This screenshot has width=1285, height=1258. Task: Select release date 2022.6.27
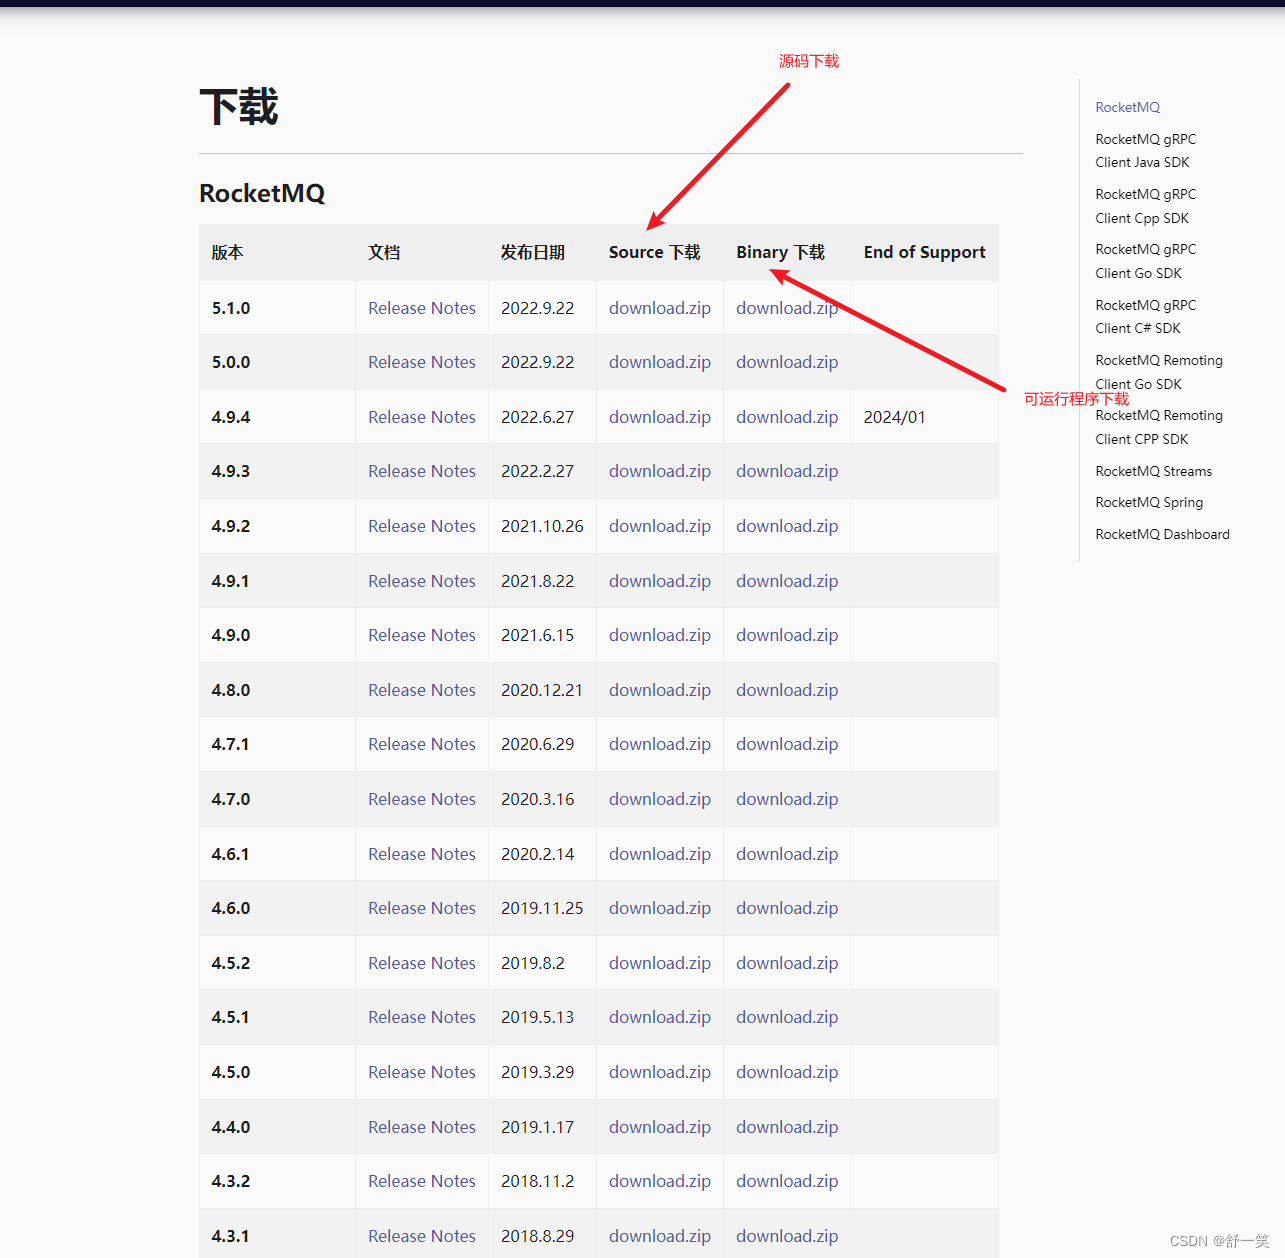(x=537, y=417)
